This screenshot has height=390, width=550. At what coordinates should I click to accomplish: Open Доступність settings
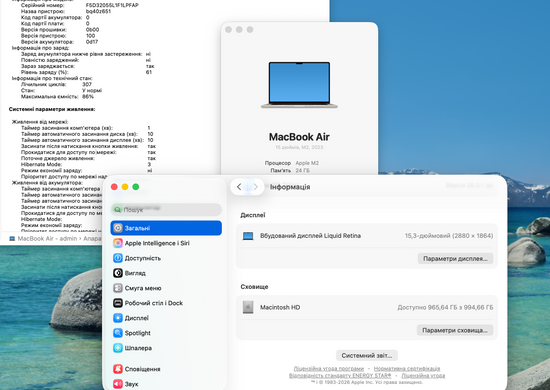click(166, 258)
